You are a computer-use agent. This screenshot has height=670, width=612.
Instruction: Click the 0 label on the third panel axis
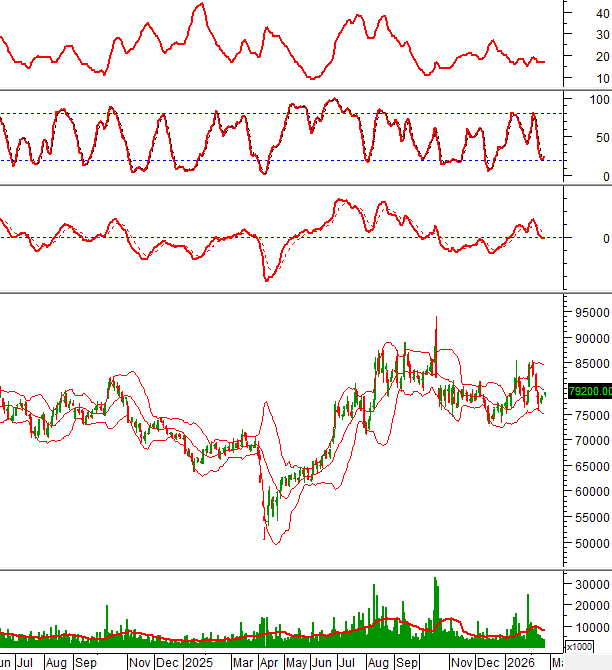pyautogui.click(x=601, y=239)
